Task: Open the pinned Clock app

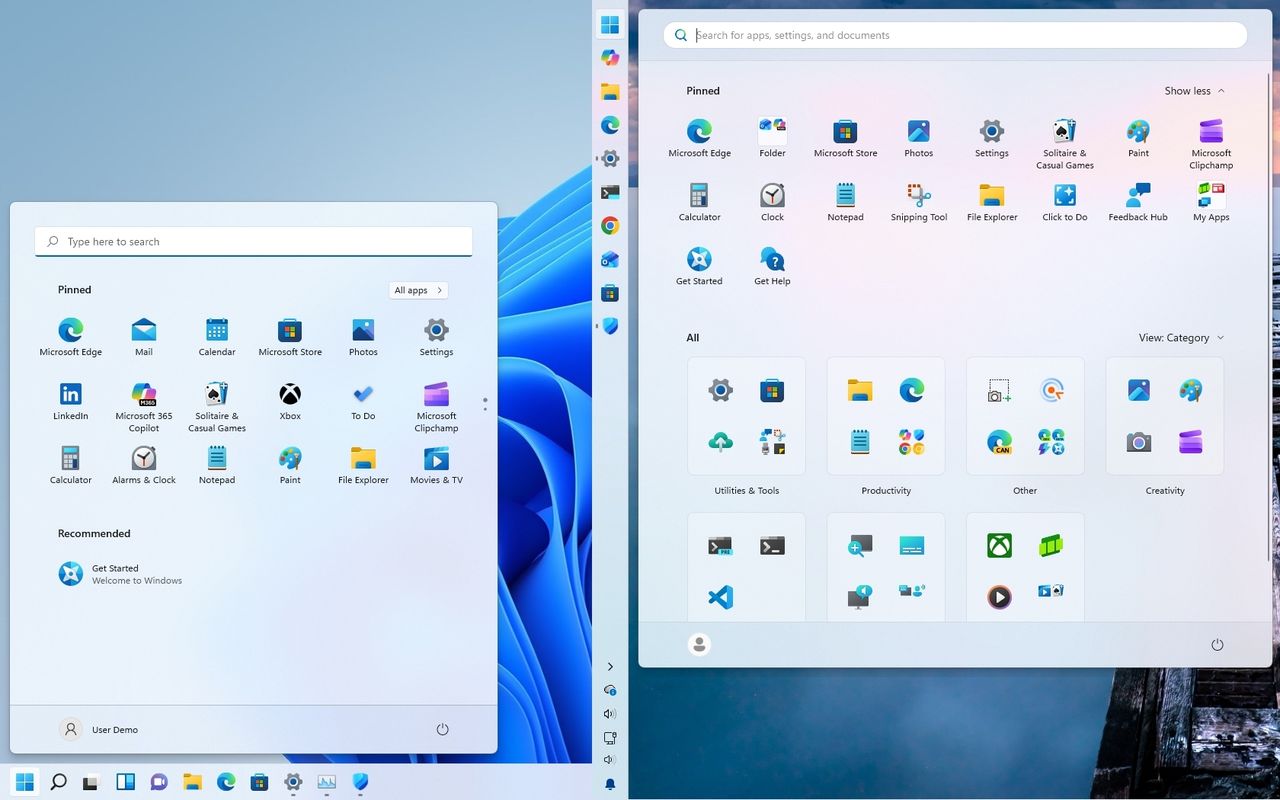Action: (772, 202)
